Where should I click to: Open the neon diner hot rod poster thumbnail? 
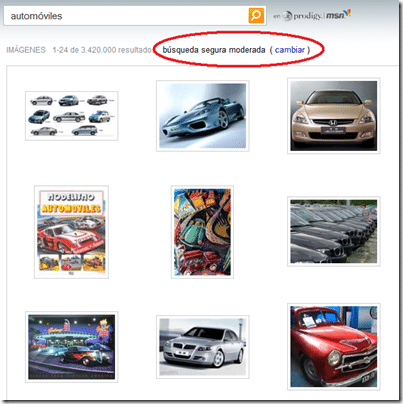(x=72, y=347)
